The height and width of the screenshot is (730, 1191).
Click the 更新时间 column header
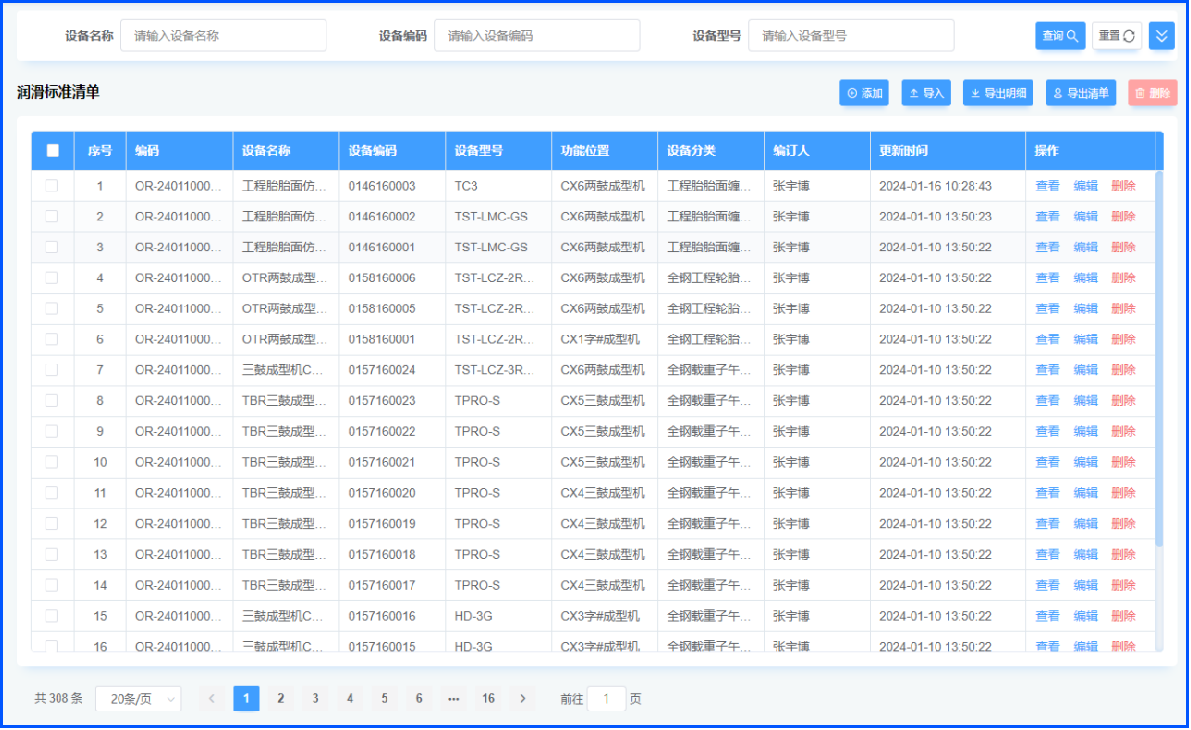click(x=947, y=150)
